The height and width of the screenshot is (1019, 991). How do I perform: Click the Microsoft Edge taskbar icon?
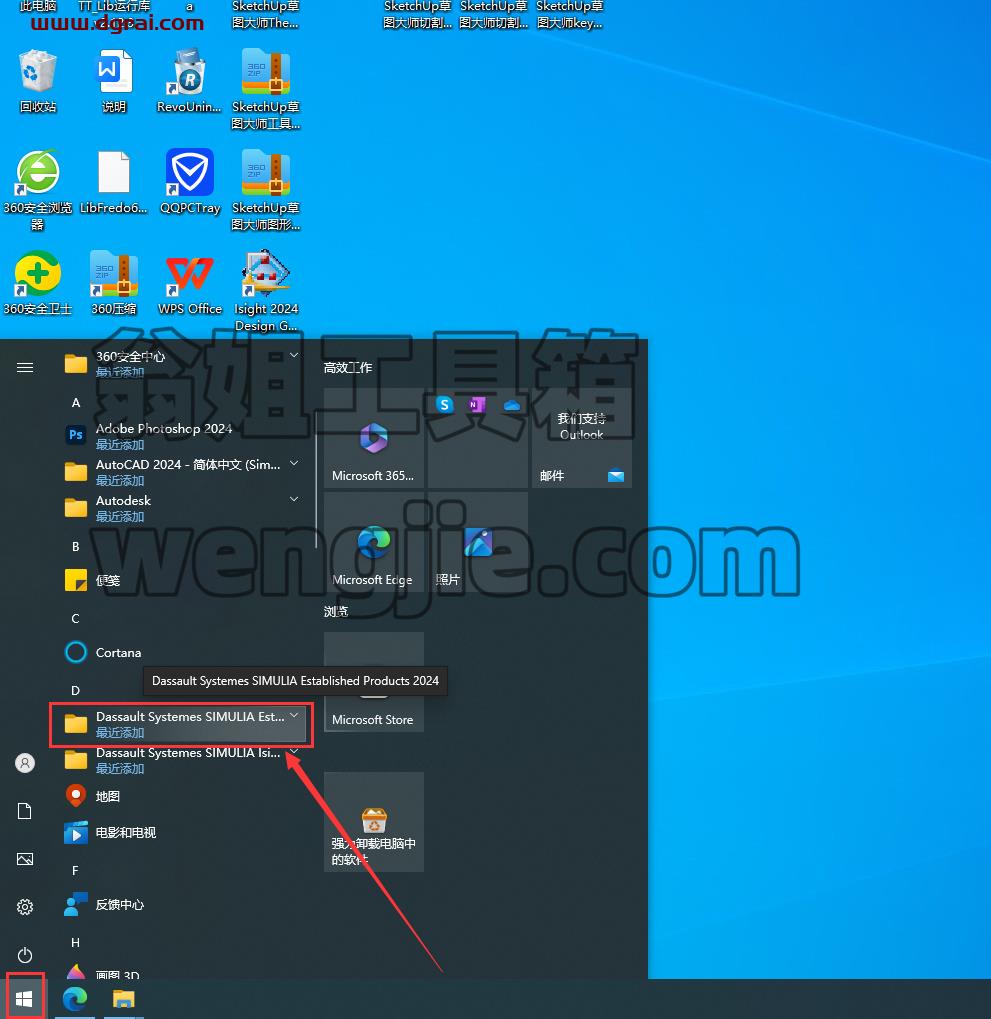click(75, 999)
